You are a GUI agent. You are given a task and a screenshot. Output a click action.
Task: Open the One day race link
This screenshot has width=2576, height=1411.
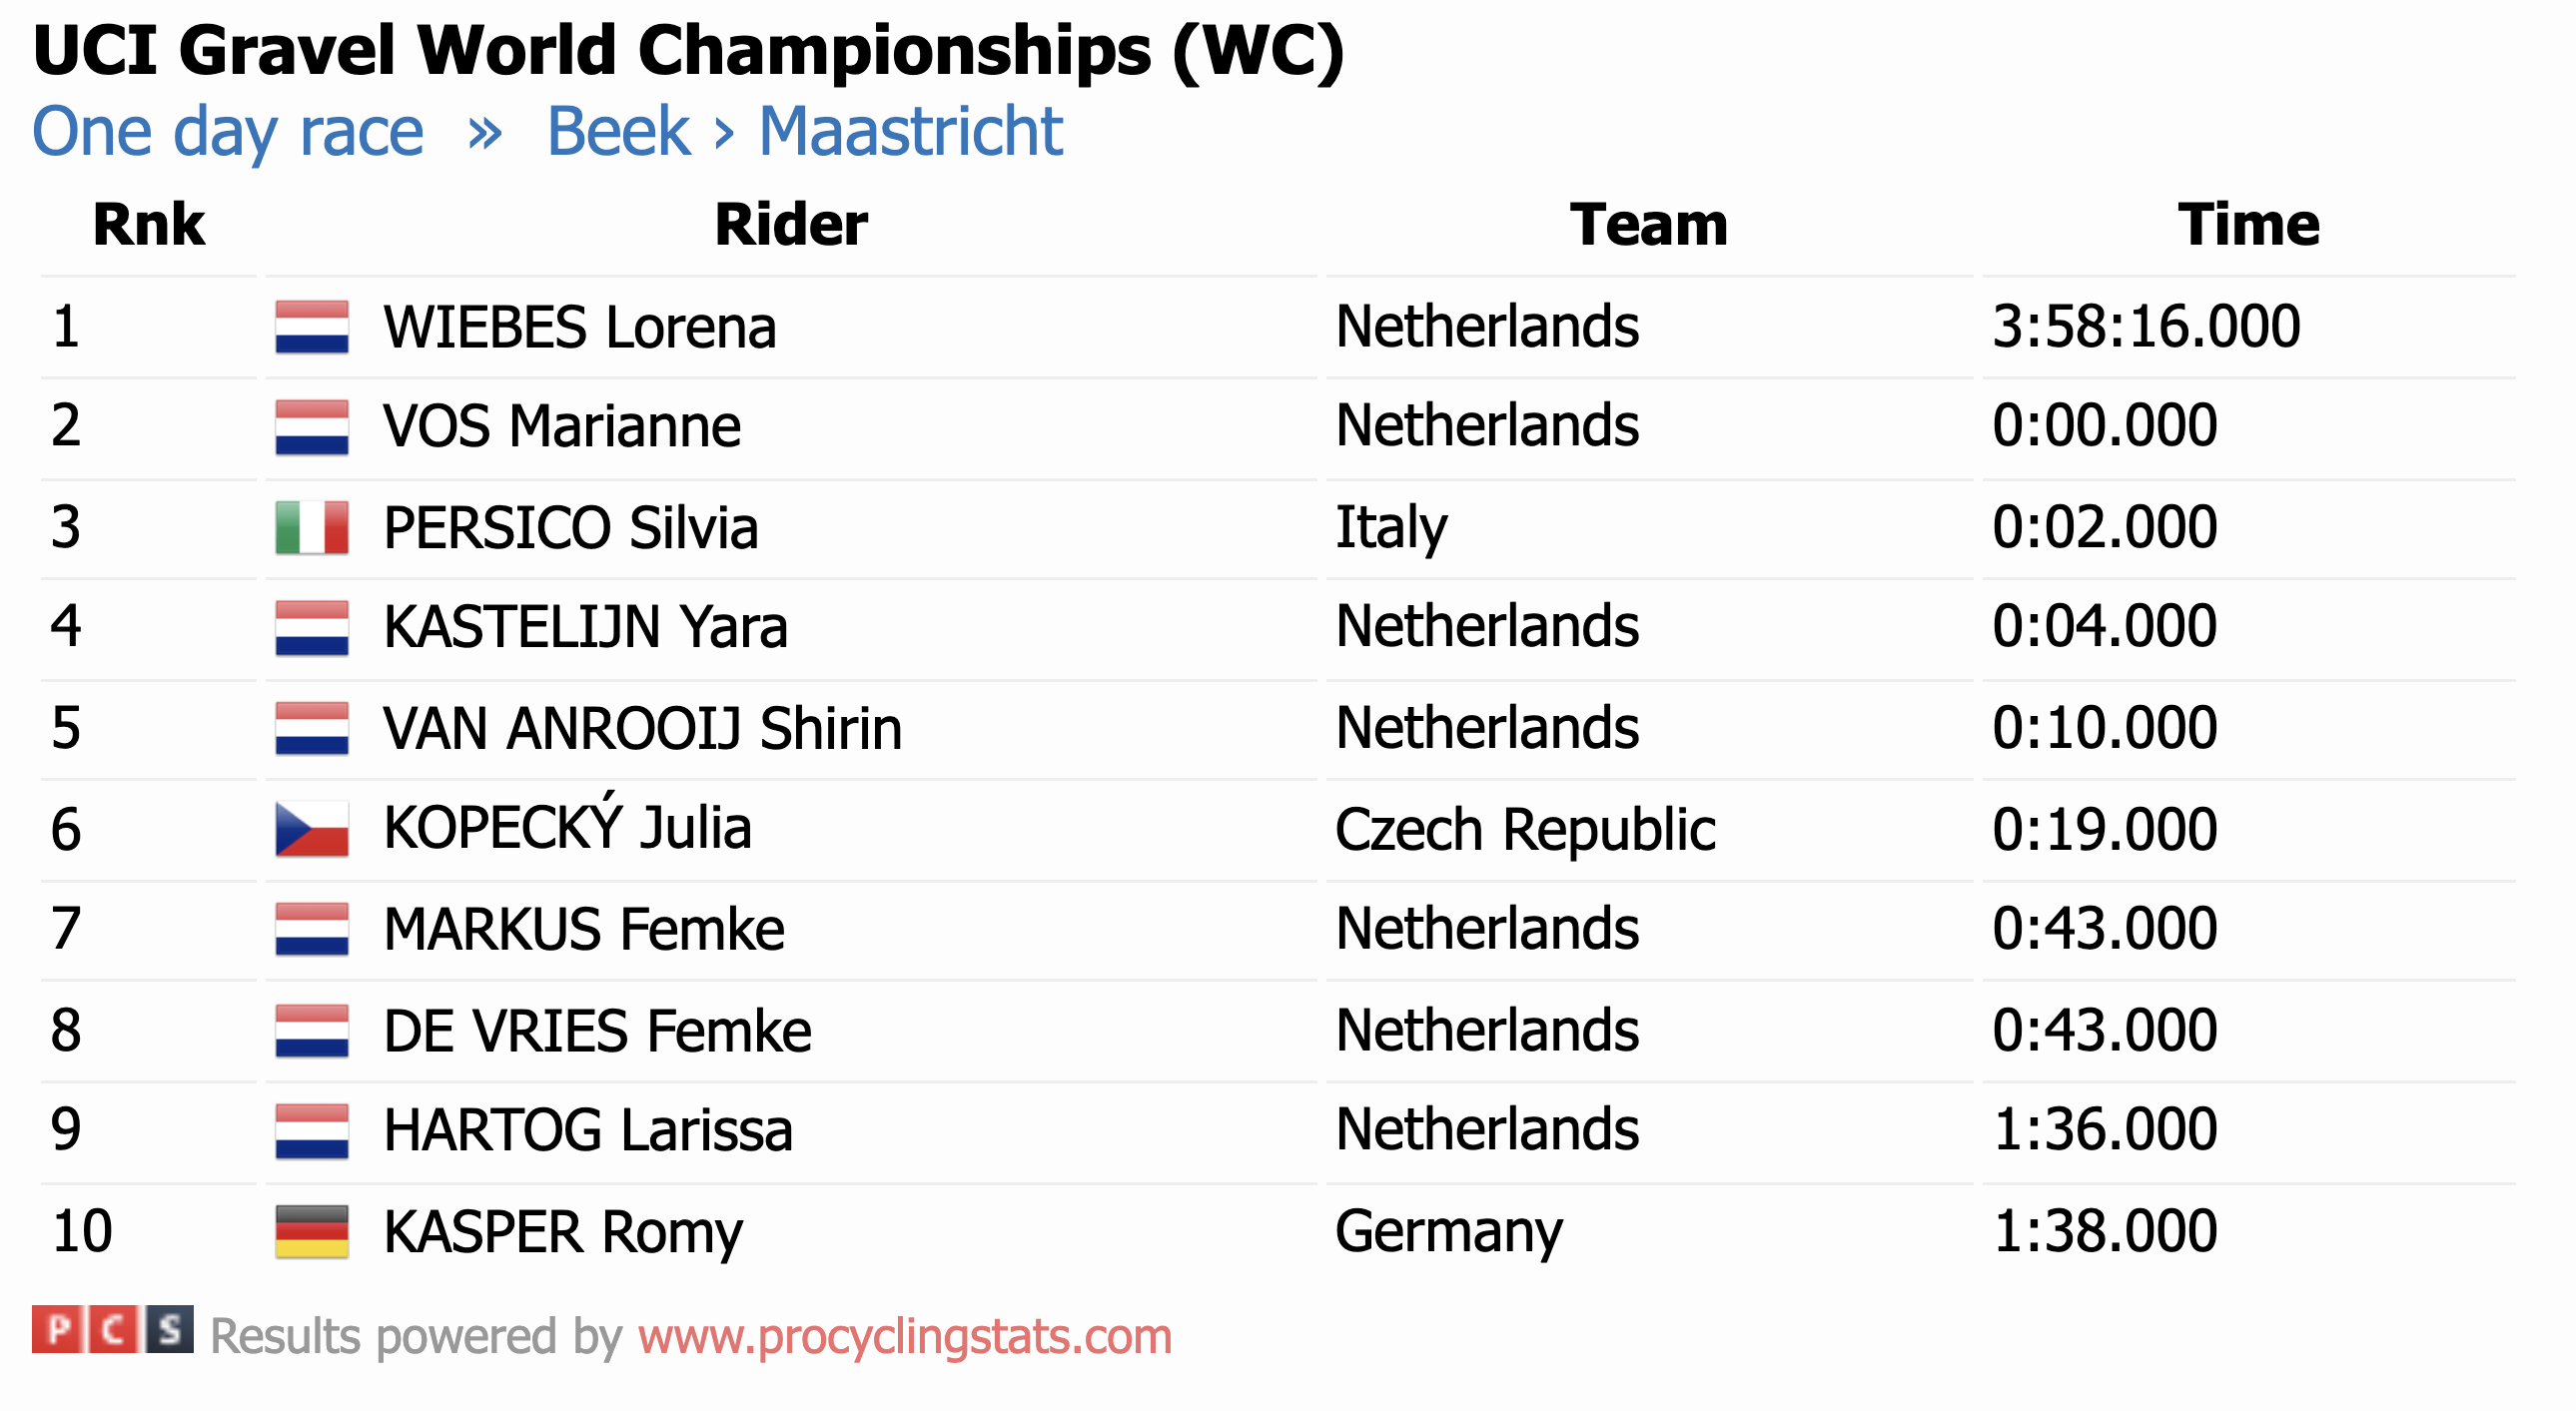tap(228, 131)
